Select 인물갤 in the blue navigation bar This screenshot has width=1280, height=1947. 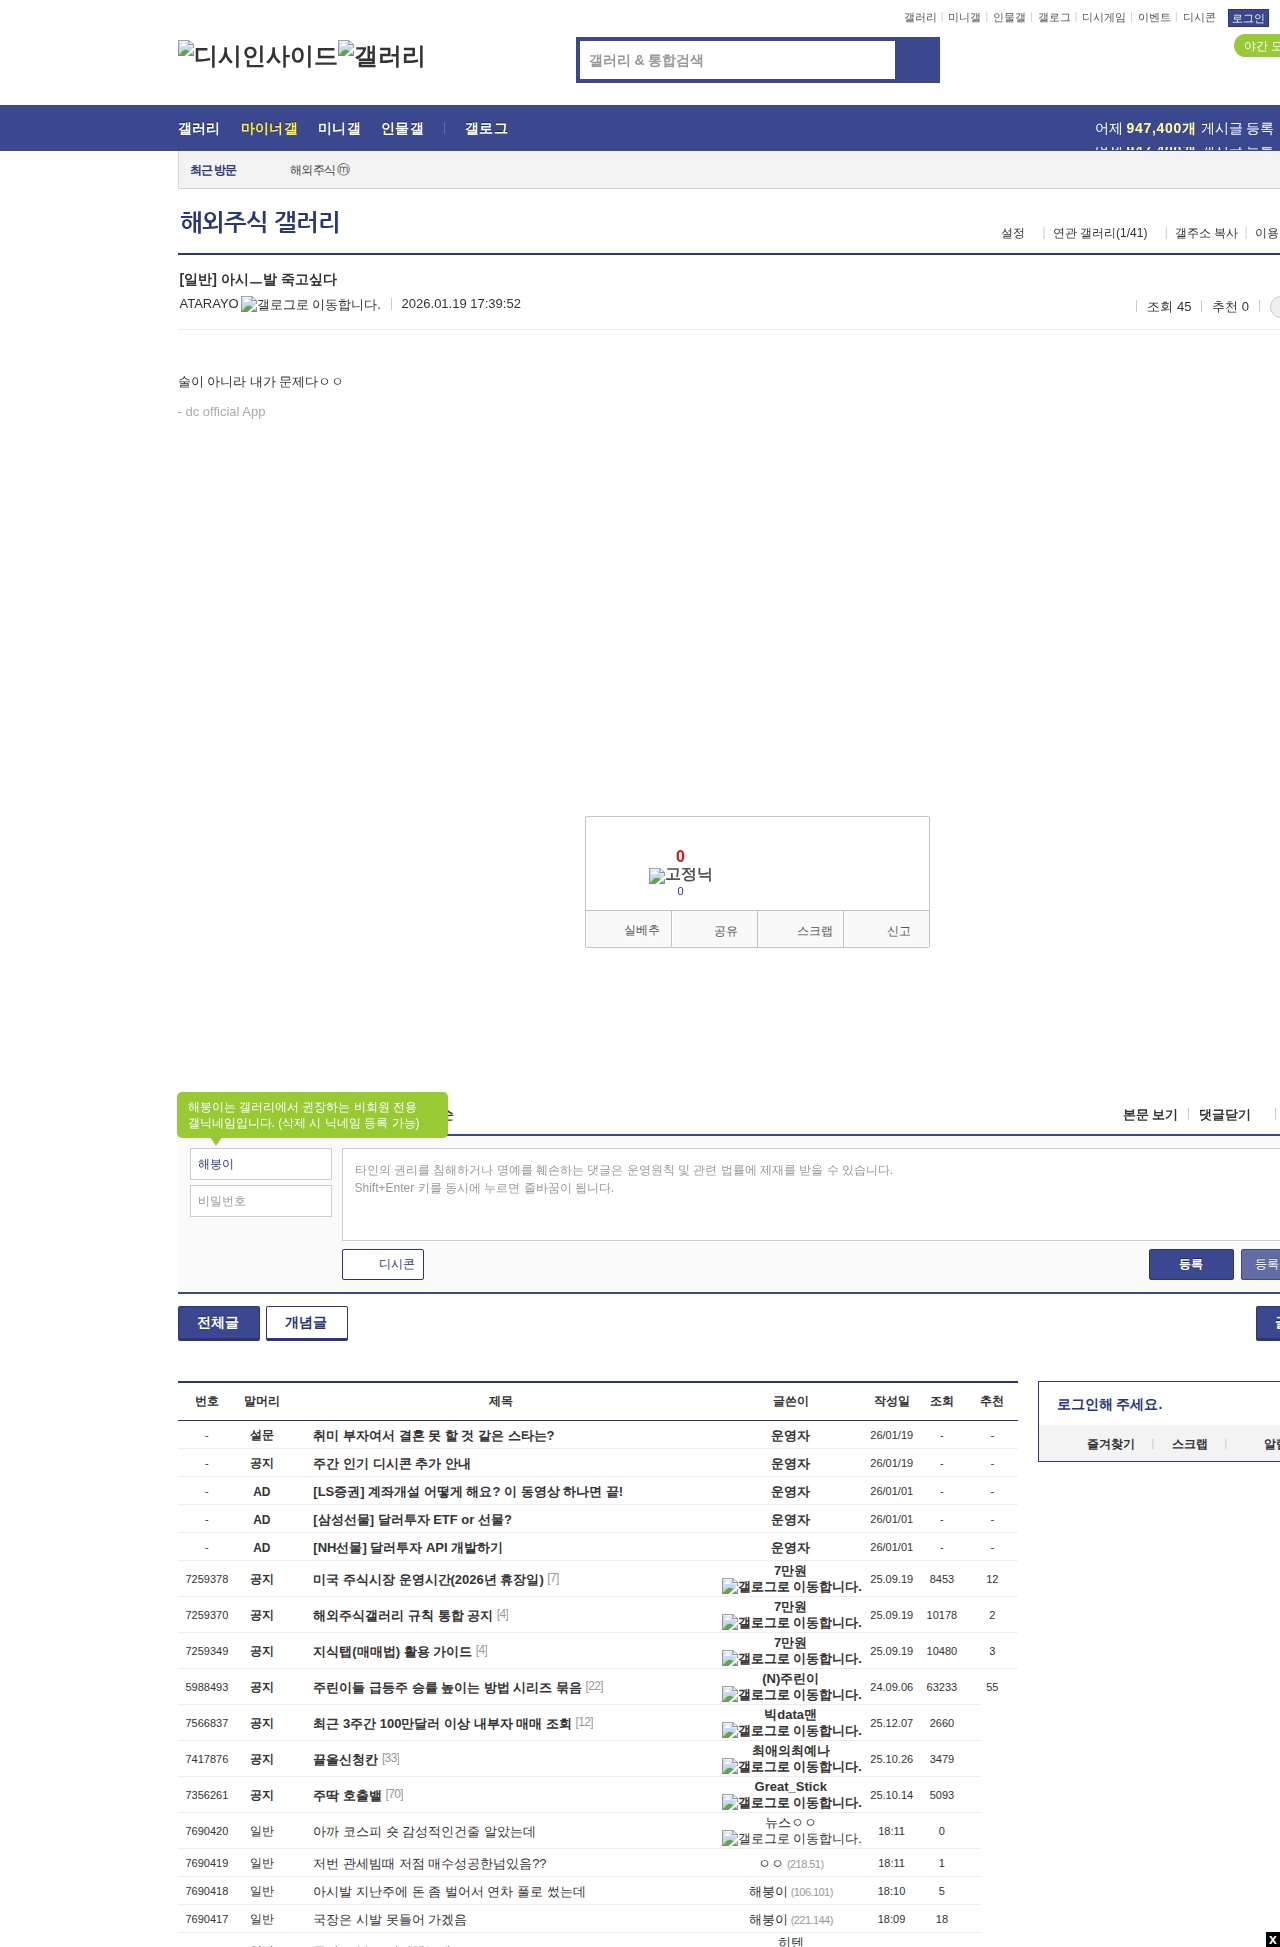pos(402,128)
